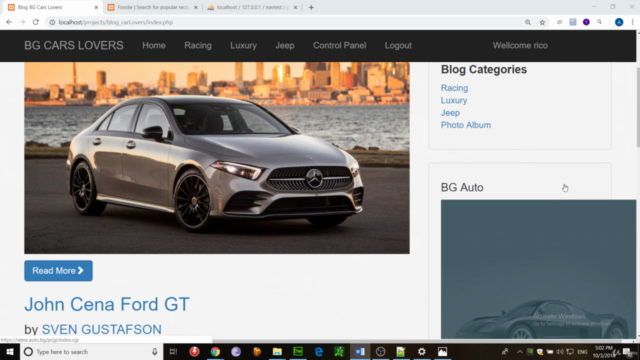Open the John Cena Ford GT post title
The image size is (640, 360).
(x=107, y=304)
